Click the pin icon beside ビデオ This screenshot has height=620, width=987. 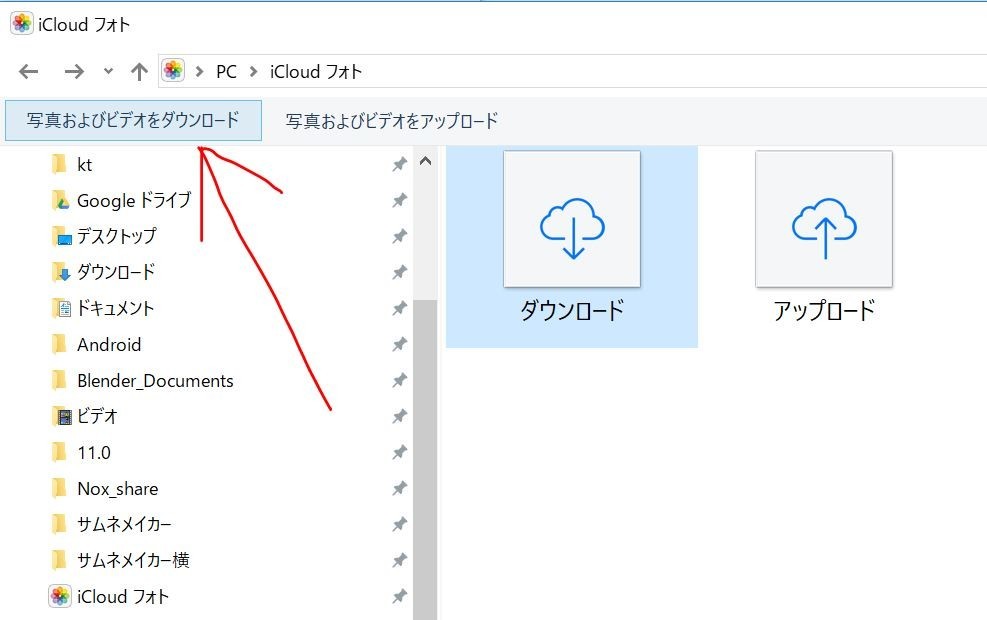(399, 416)
